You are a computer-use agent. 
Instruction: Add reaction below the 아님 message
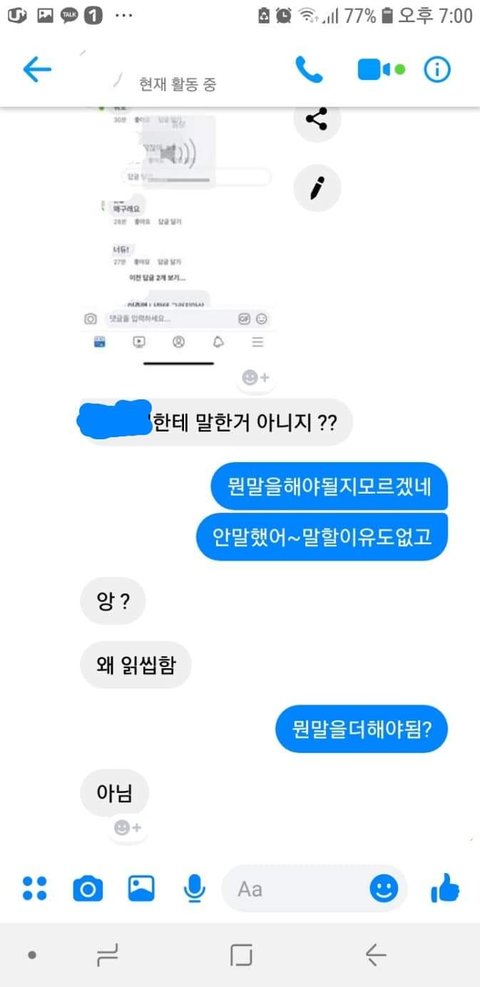[x=128, y=828]
